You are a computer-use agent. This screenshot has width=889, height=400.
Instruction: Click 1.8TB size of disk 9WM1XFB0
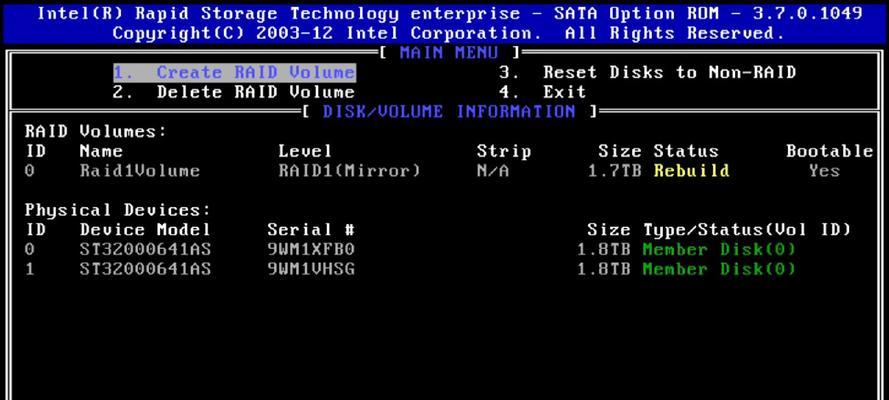[x=604, y=249]
